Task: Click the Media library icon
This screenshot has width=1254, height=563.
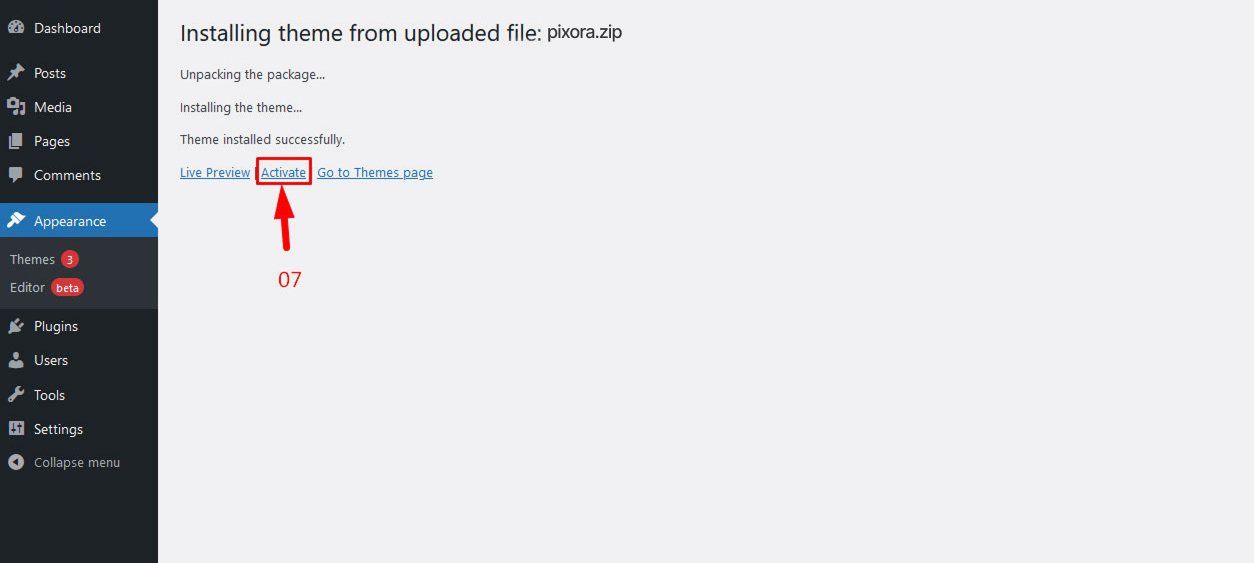Action: [x=16, y=107]
